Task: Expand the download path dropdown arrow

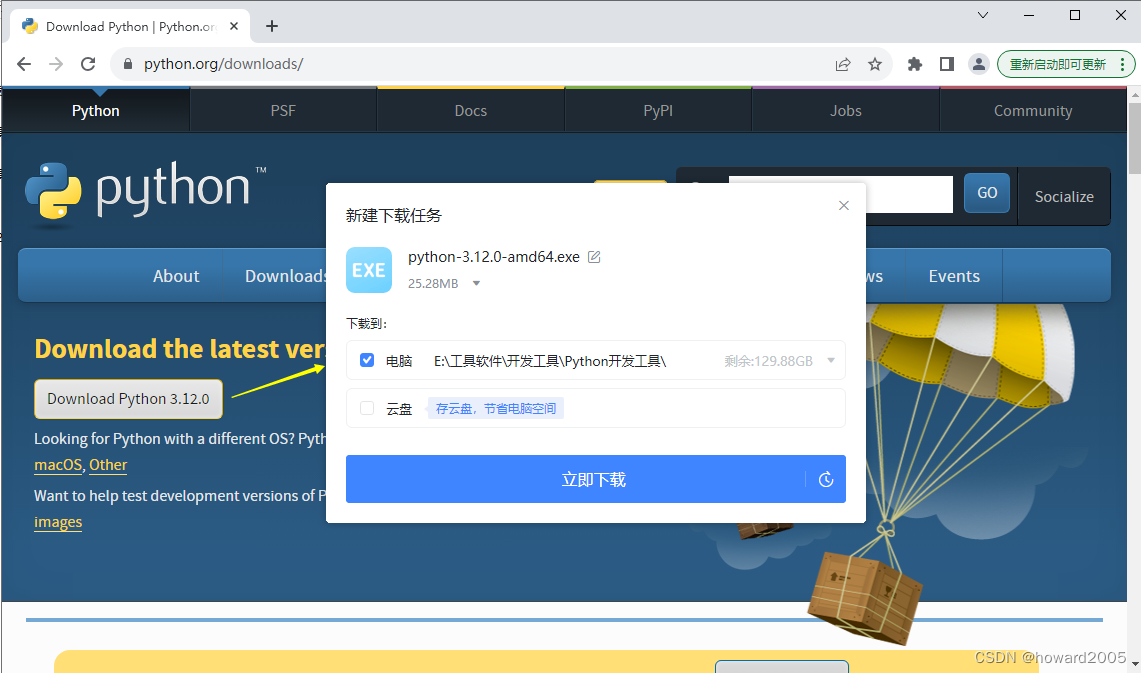Action: 831,360
